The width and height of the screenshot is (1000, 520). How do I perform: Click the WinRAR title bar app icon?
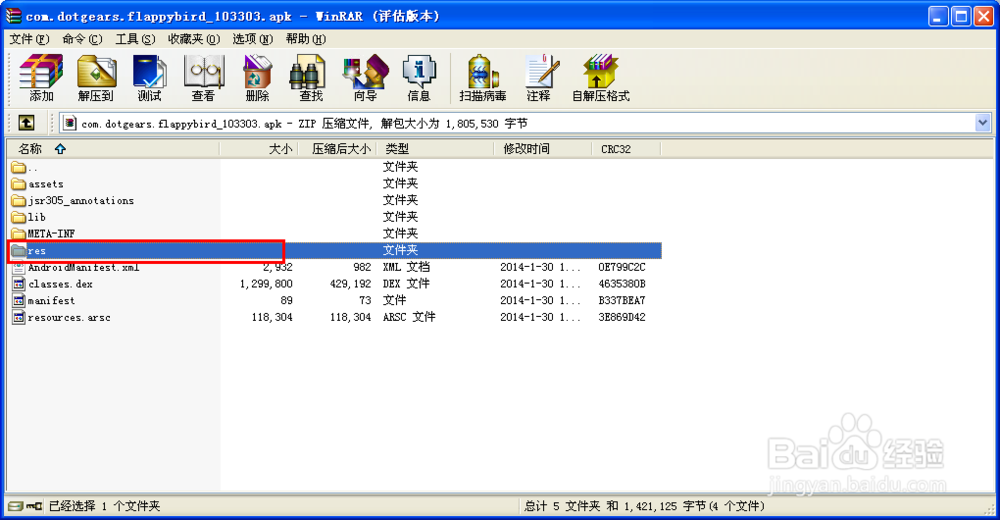click(x=14, y=16)
